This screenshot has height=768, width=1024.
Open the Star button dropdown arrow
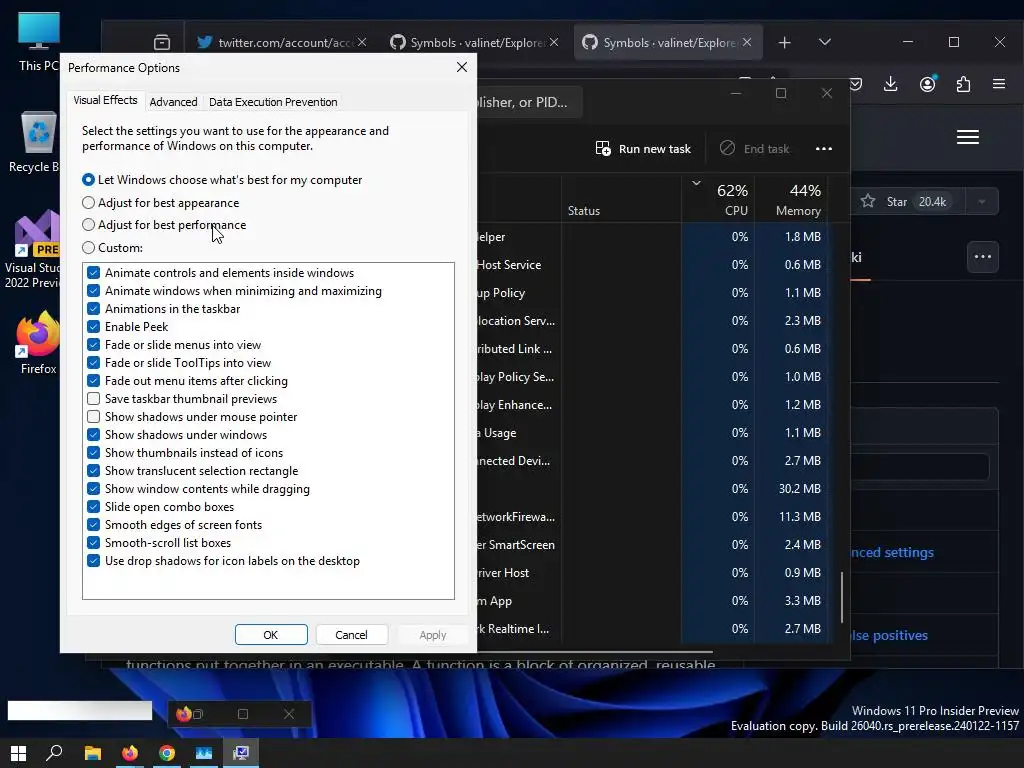982,202
